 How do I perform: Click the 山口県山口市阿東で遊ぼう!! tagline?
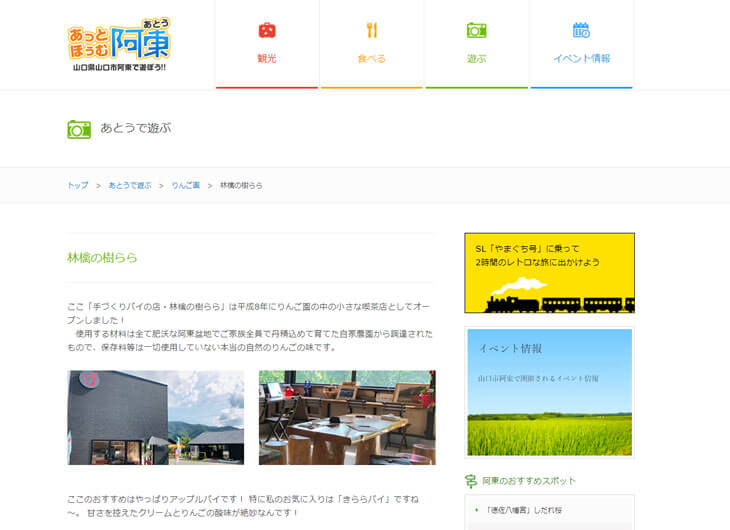coord(119,68)
